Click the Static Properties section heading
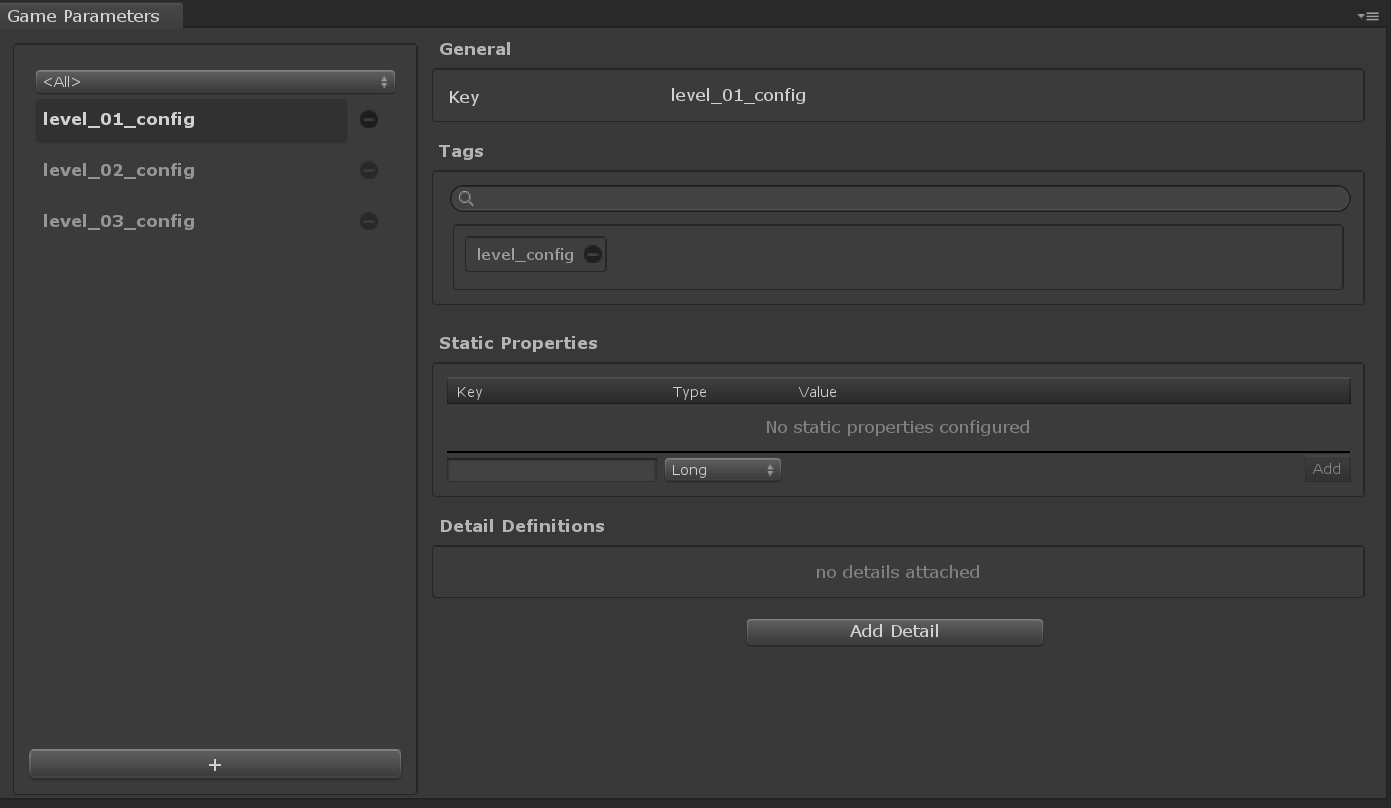This screenshot has width=1391, height=808. click(518, 343)
